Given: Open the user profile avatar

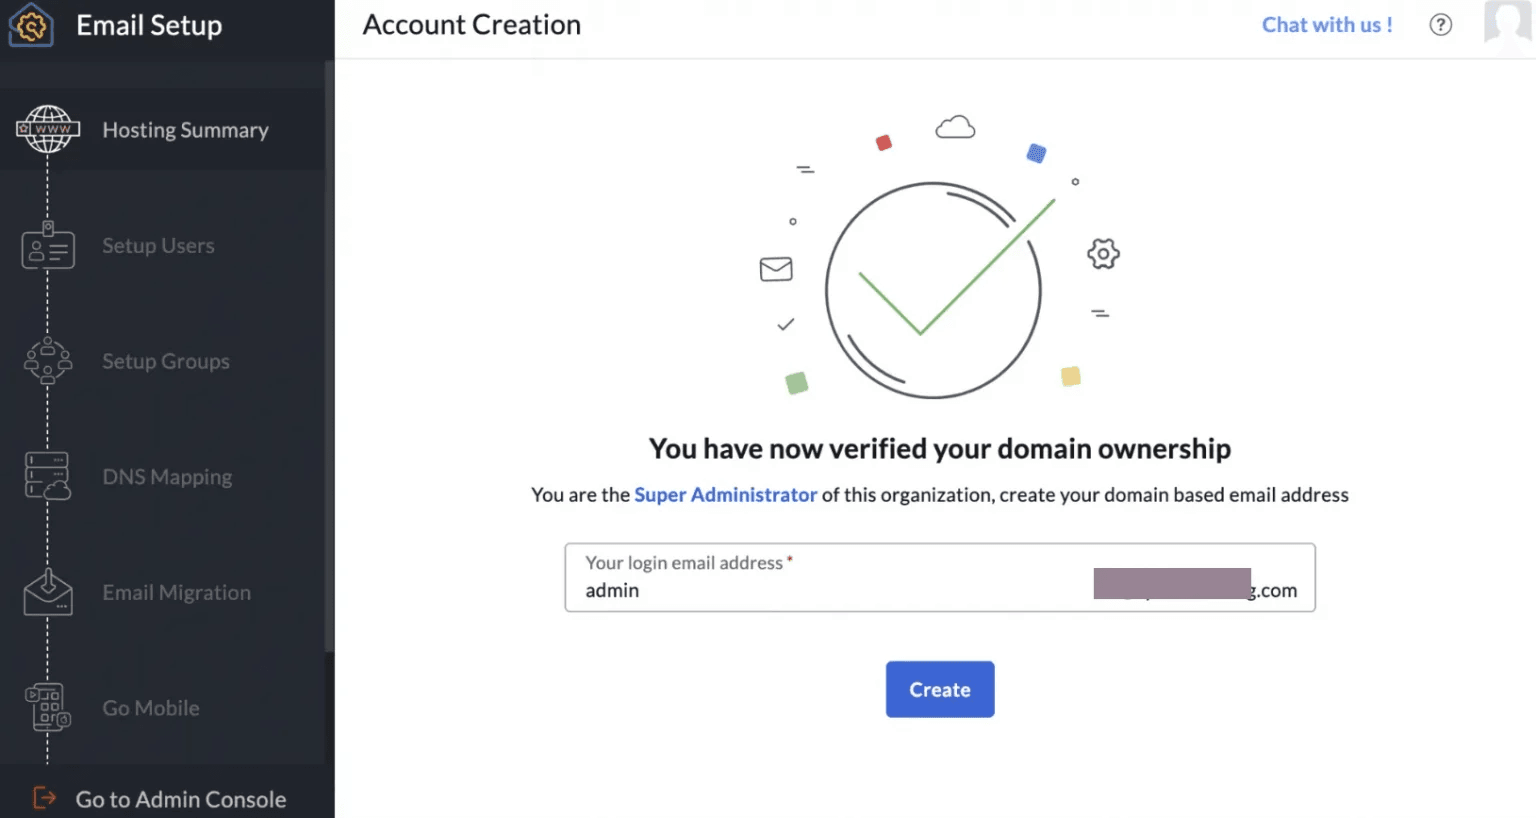Looking at the screenshot, I should point(1508,22).
